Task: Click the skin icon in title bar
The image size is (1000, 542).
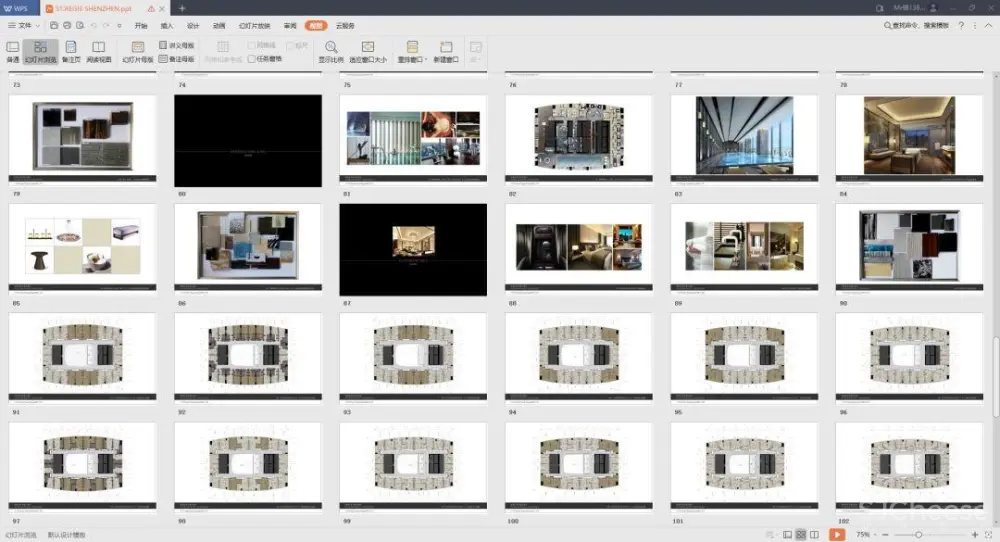Action: 879,8
